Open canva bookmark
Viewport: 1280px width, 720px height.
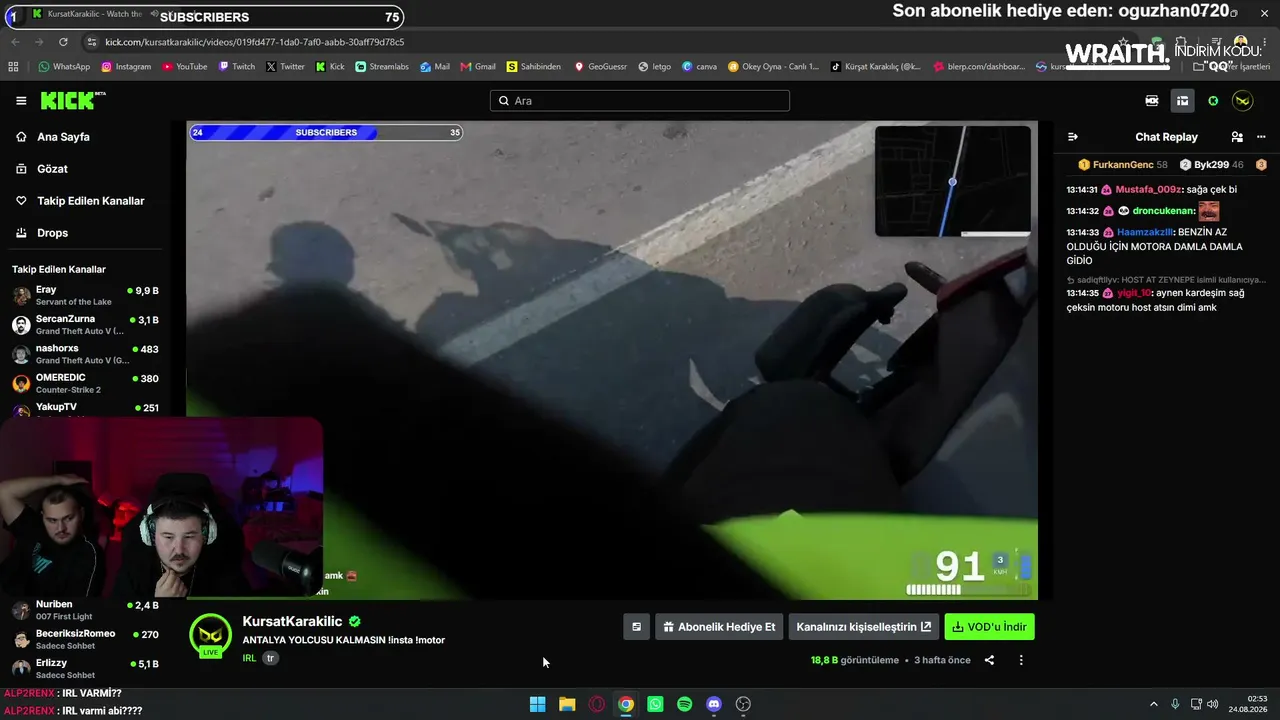click(x=700, y=67)
